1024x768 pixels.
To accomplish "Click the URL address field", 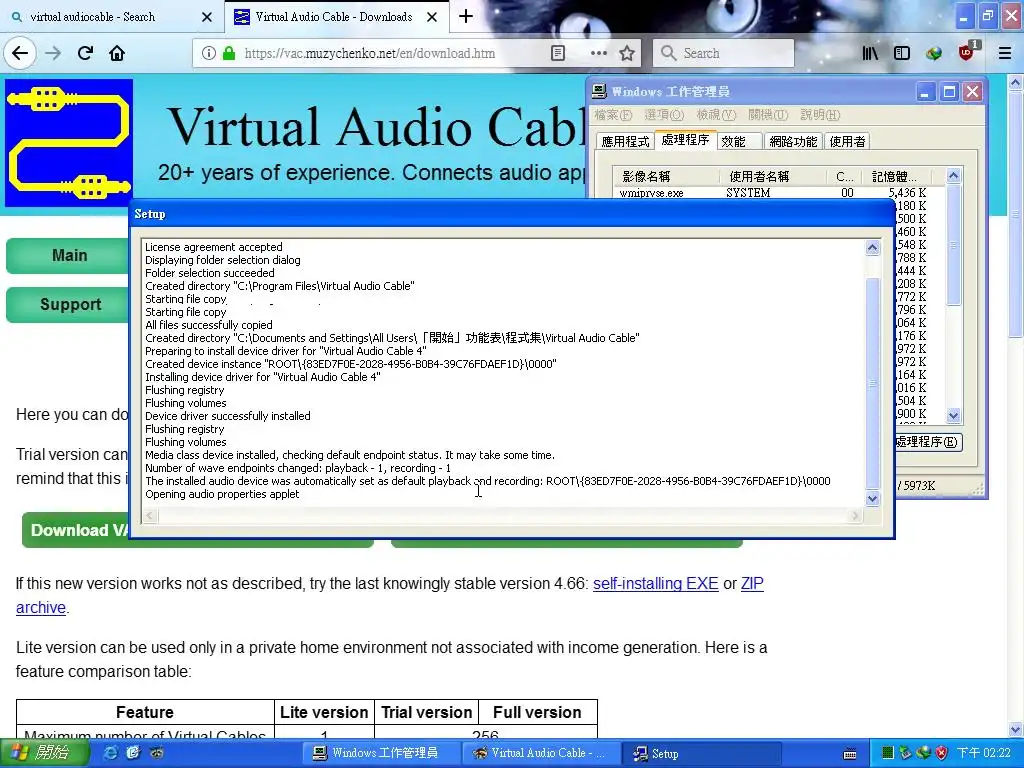I will coord(370,53).
